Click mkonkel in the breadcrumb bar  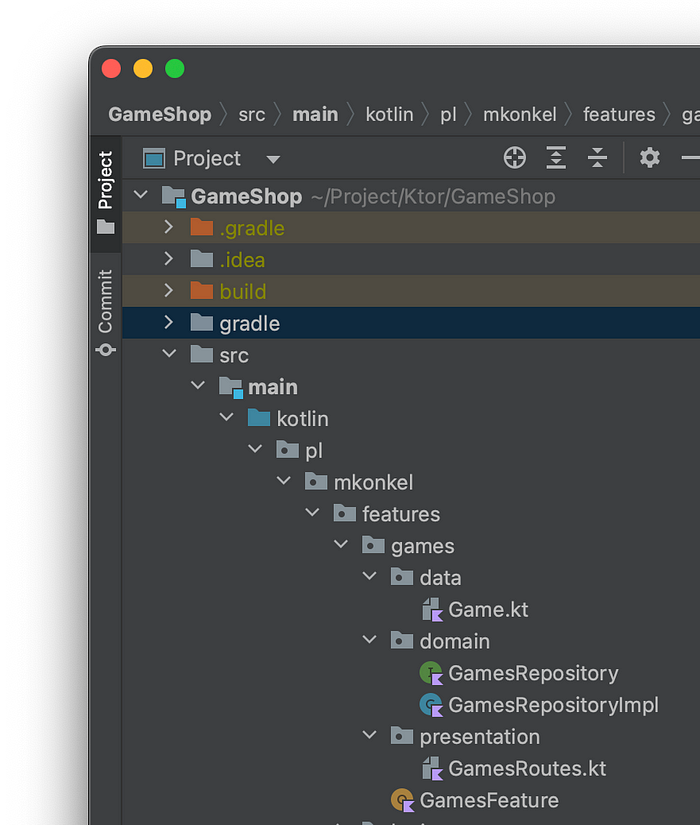[519, 114]
